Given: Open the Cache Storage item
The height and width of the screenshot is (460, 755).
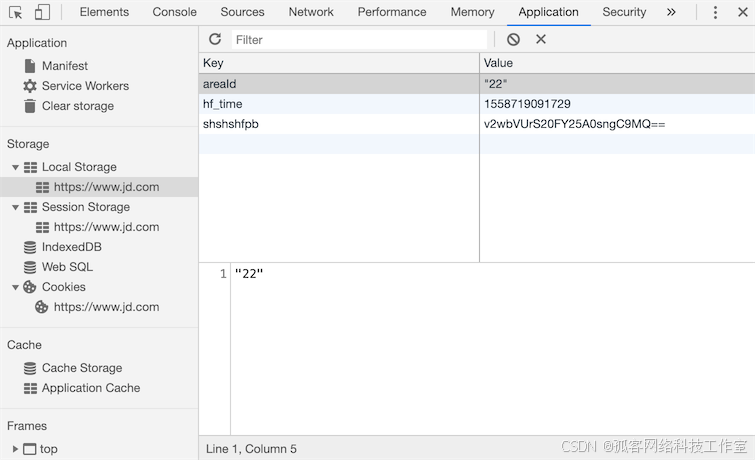Looking at the screenshot, I should pos(82,368).
